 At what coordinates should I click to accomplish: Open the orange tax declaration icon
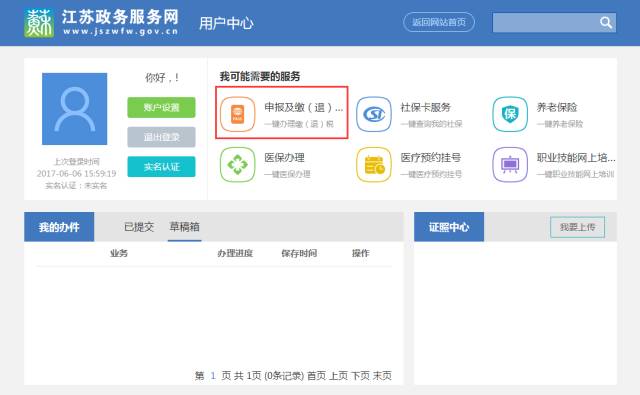238,114
